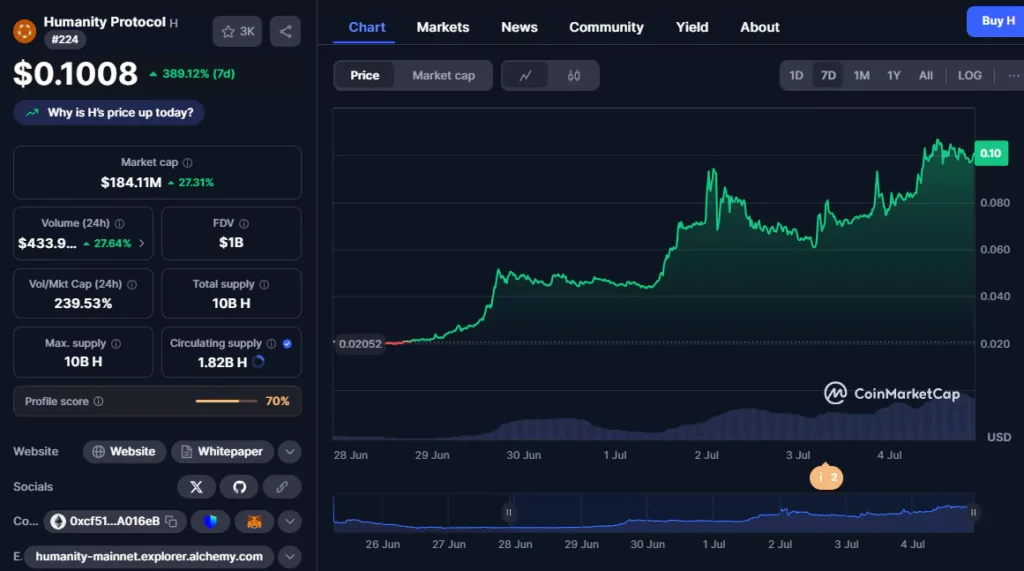1024x571 pixels.
Task: Click the Volume (24h) info icon
Action: click(120, 223)
